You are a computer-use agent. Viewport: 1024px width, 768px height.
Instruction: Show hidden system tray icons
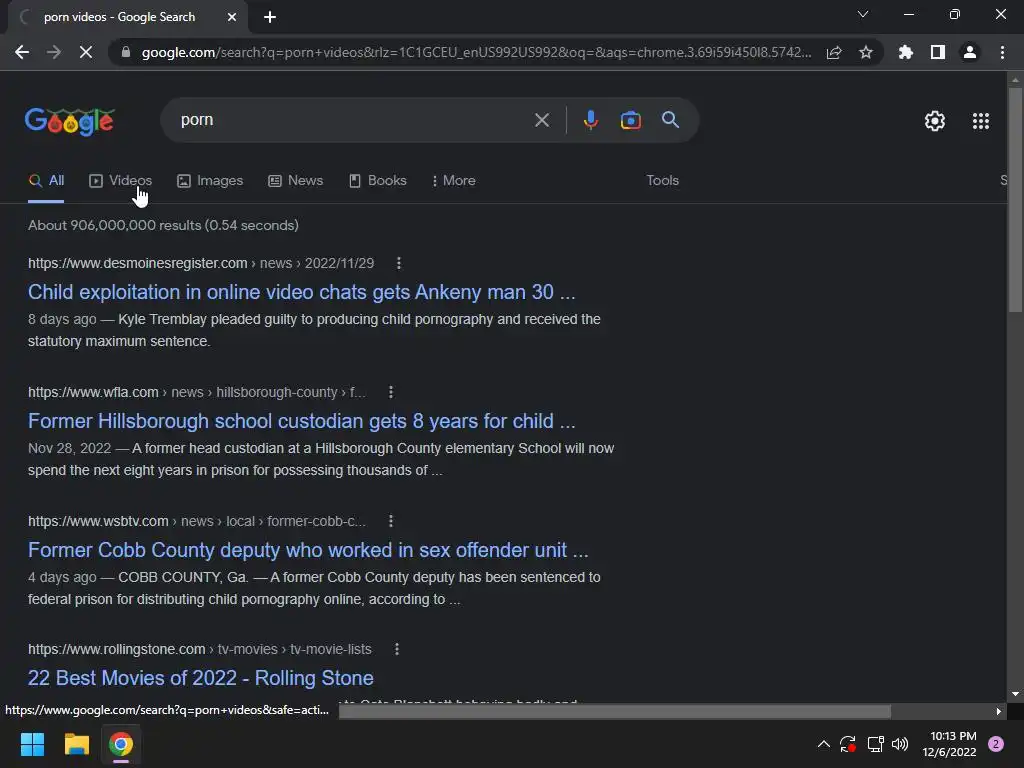(x=824, y=744)
